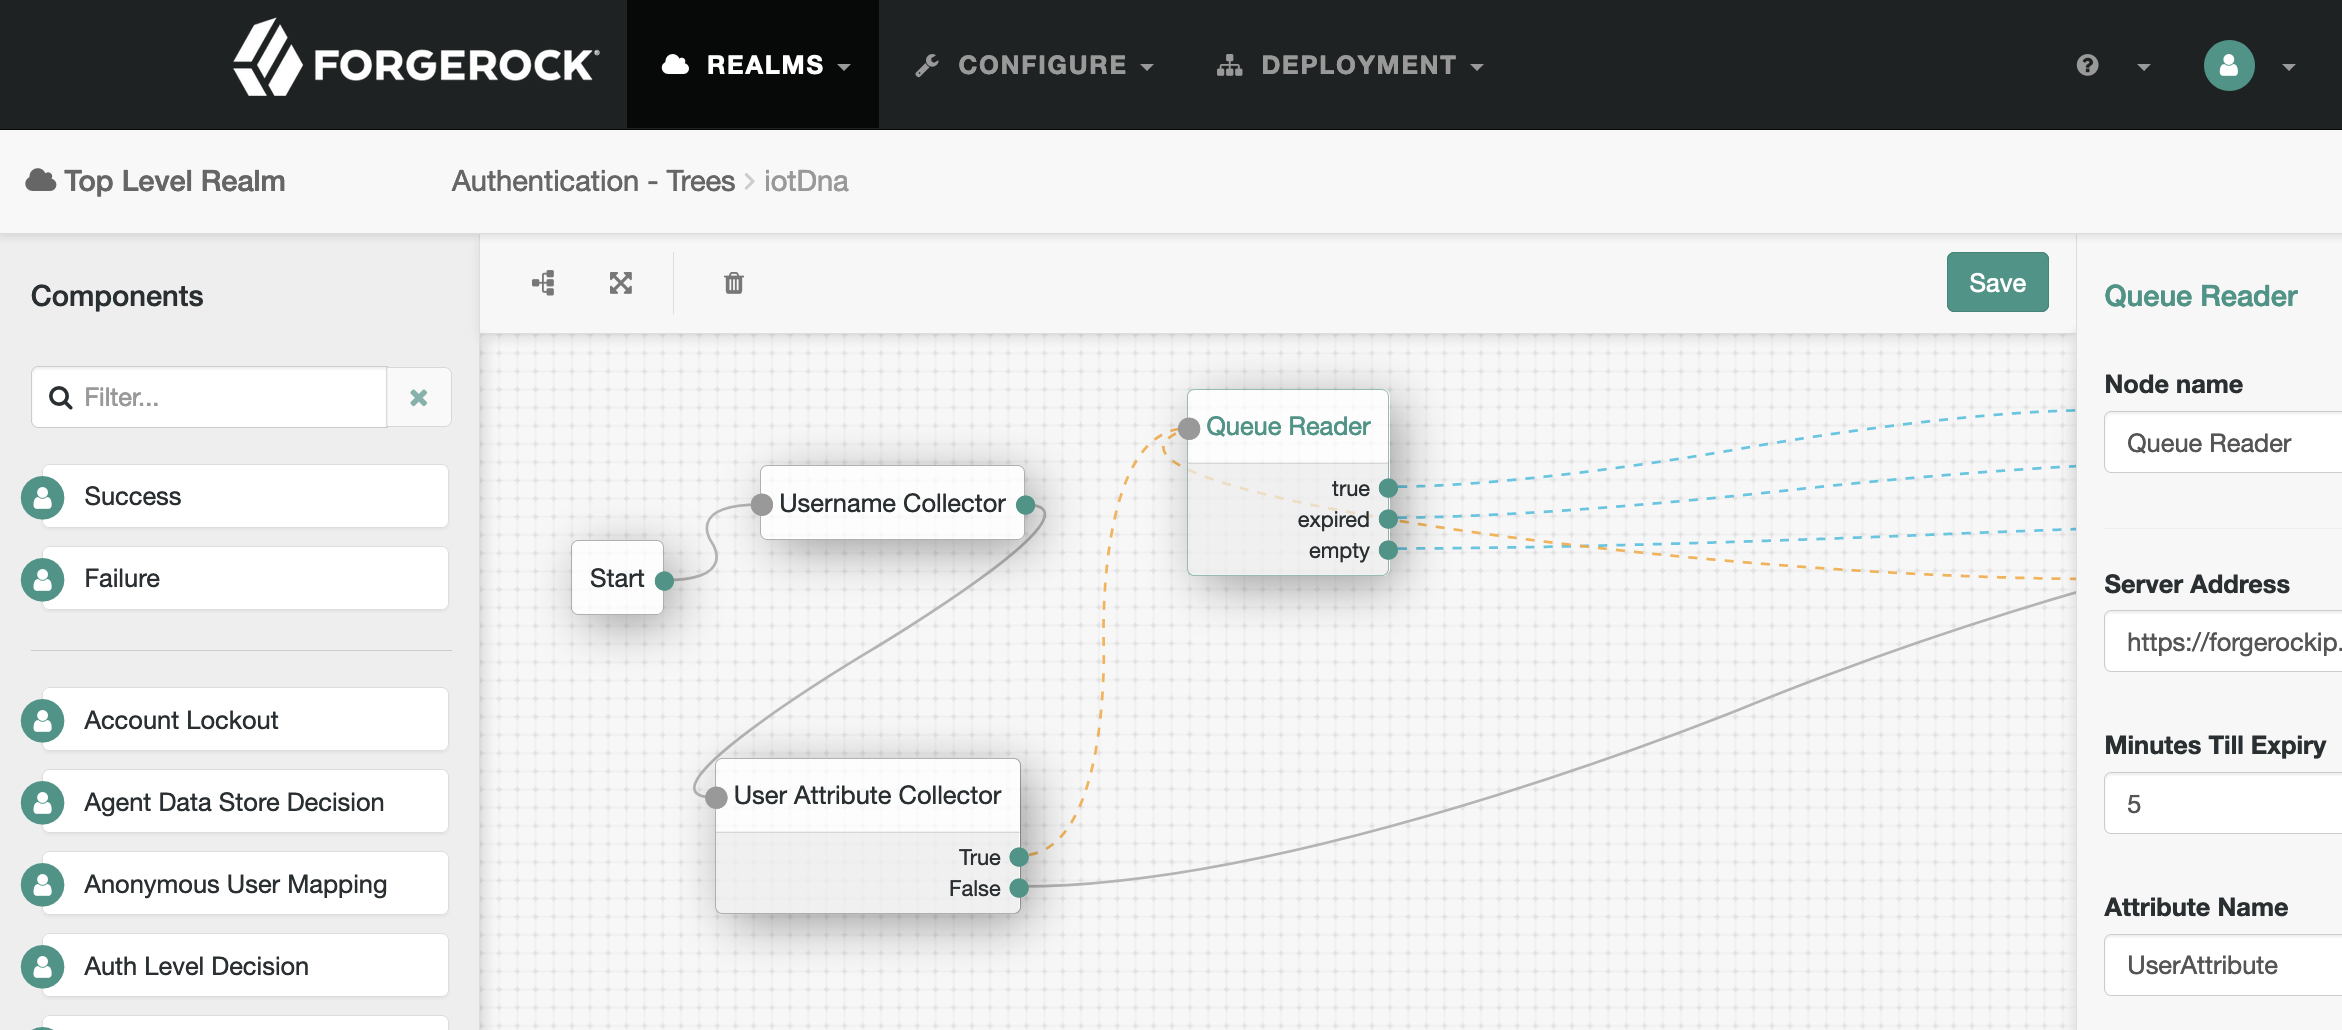This screenshot has height=1030, width=2342.
Task: Edit the Server Address field
Action: [x=2223, y=641]
